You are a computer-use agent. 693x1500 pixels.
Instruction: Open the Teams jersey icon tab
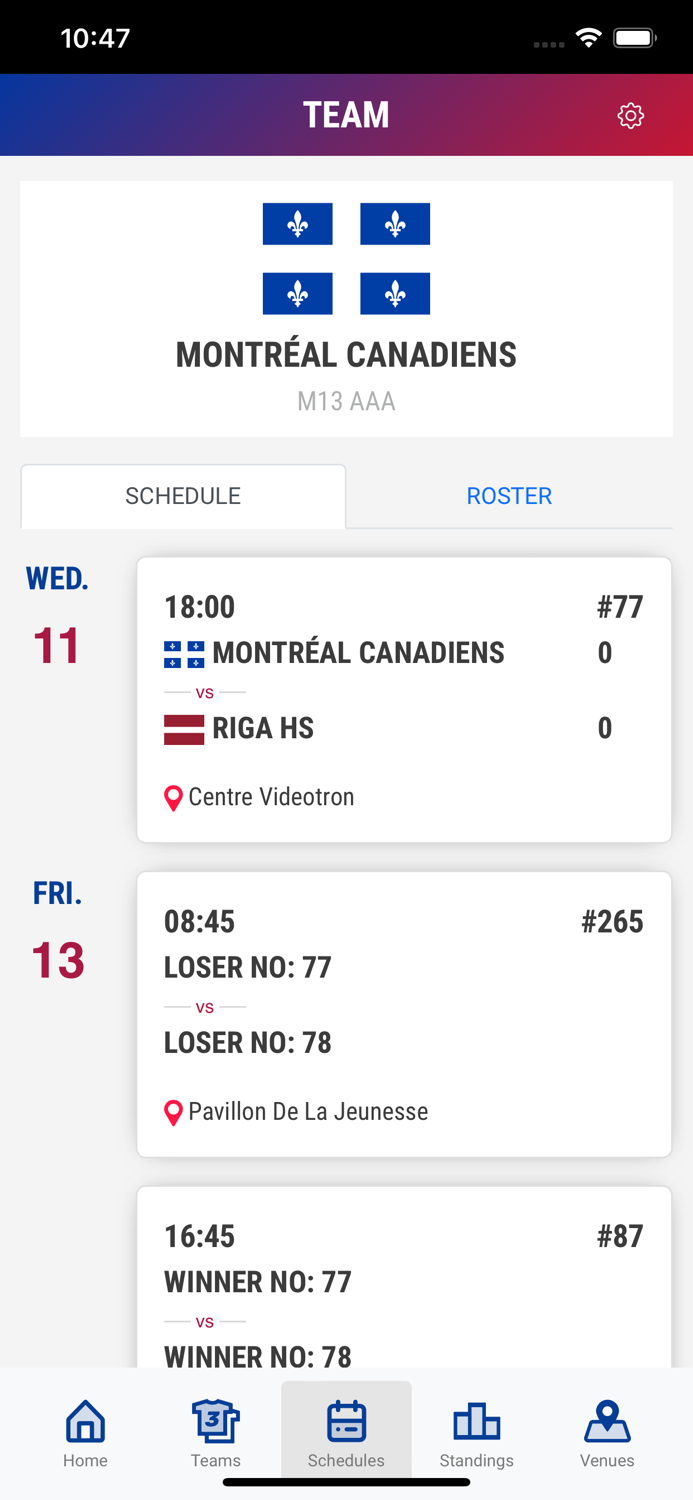tap(216, 1421)
